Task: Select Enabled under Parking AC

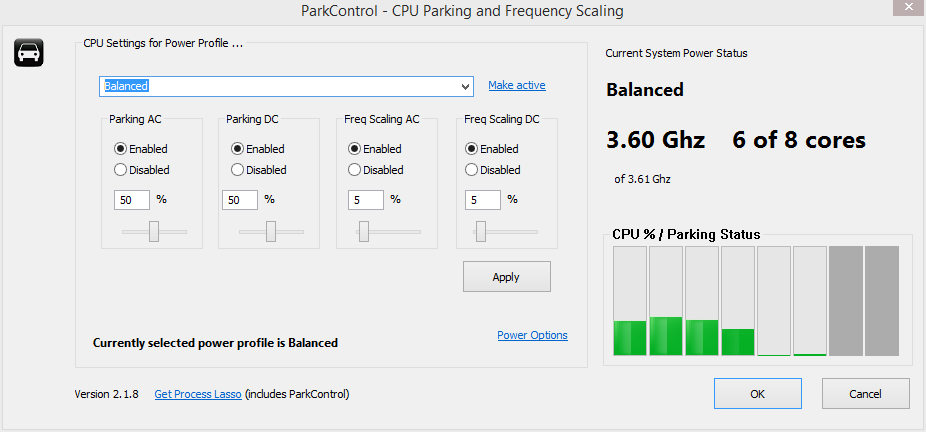Action: (141, 149)
